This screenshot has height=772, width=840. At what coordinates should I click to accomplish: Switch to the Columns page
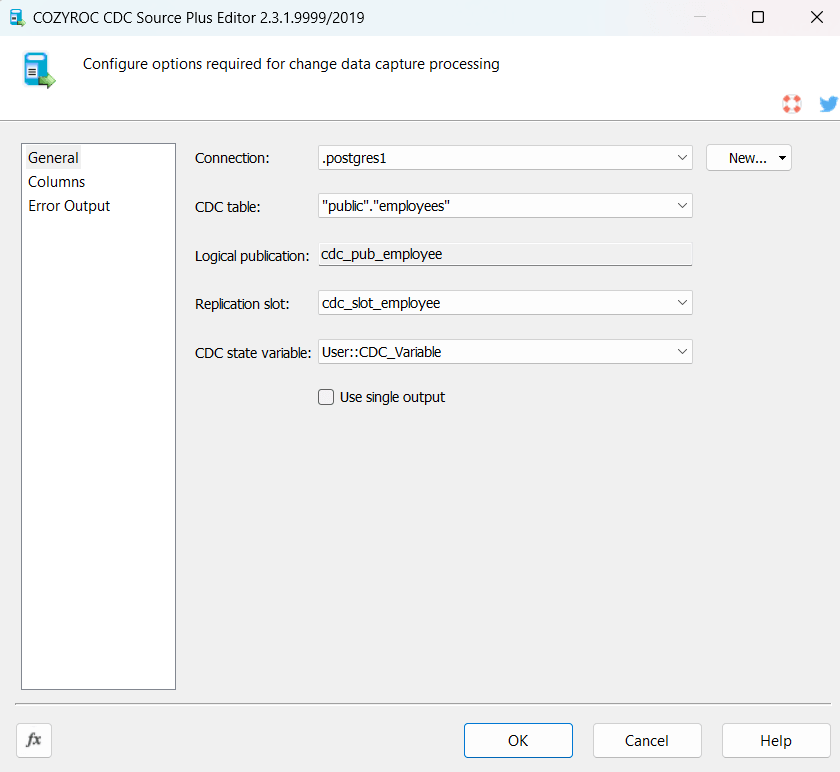pyautogui.click(x=56, y=182)
